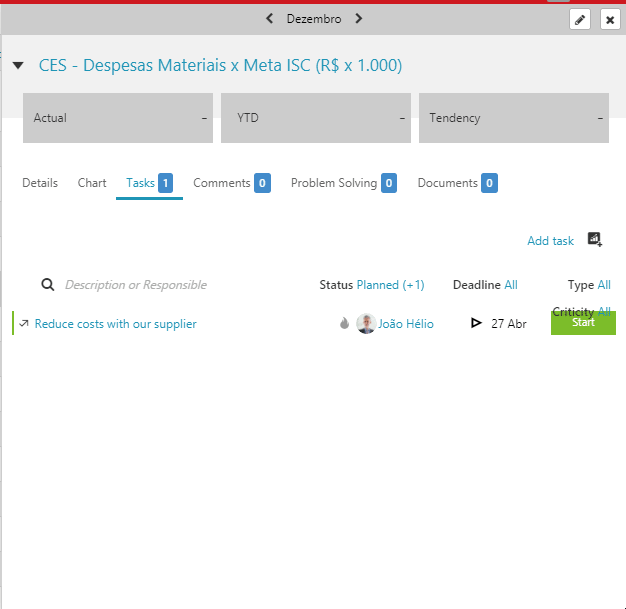Select the Tendency value card
This screenshot has height=609, width=626.
tap(514, 118)
